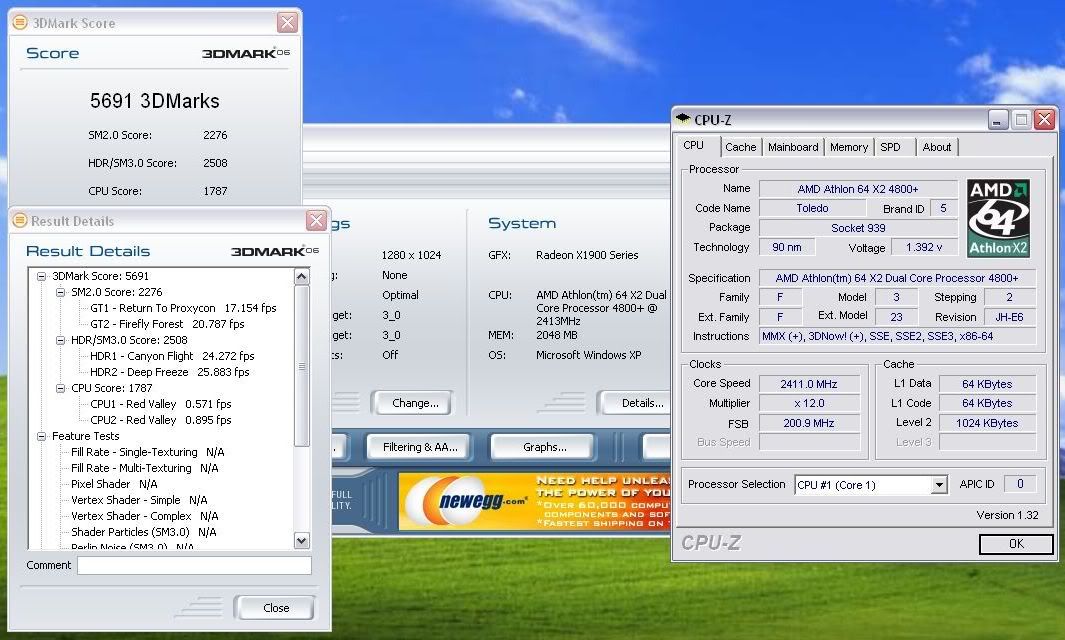Click the Technology value 90 nm
Screen dimensions: 1065x640
click(x=787, y=247)
